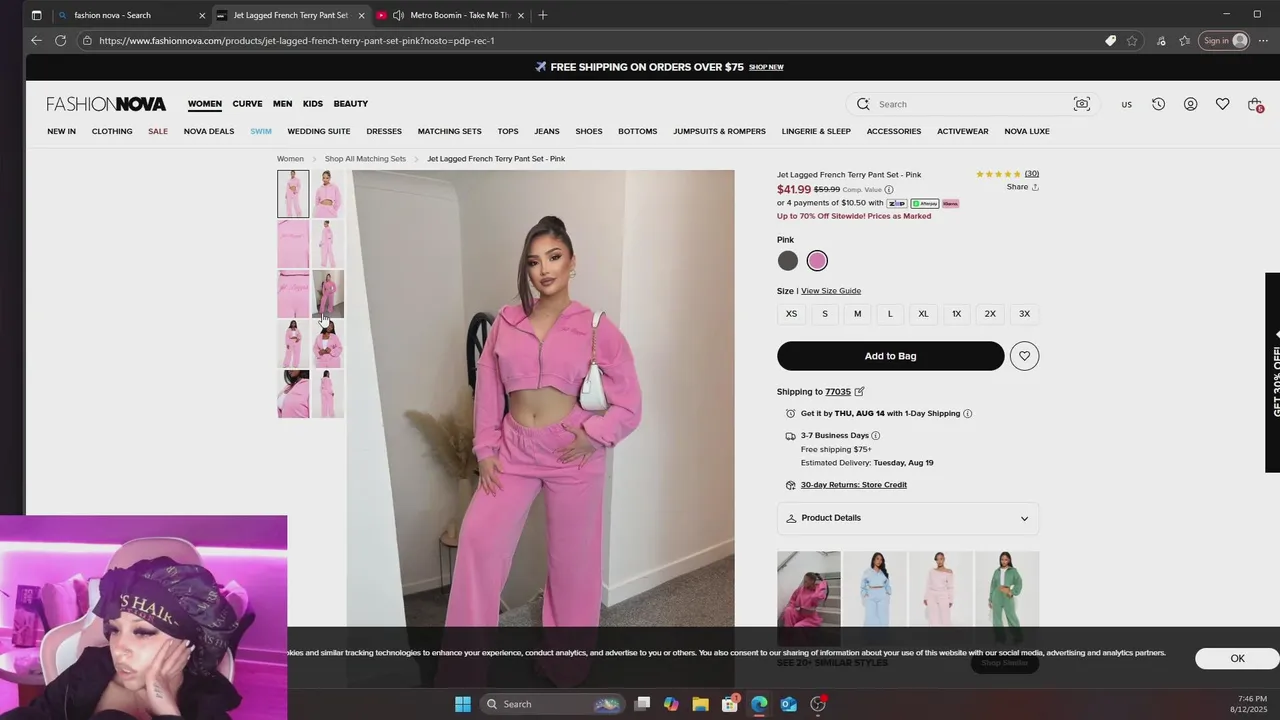Open 30-day Returns: Store Credit link
Viewport: 1280px width, 720px height.
(x=854, y=485)
